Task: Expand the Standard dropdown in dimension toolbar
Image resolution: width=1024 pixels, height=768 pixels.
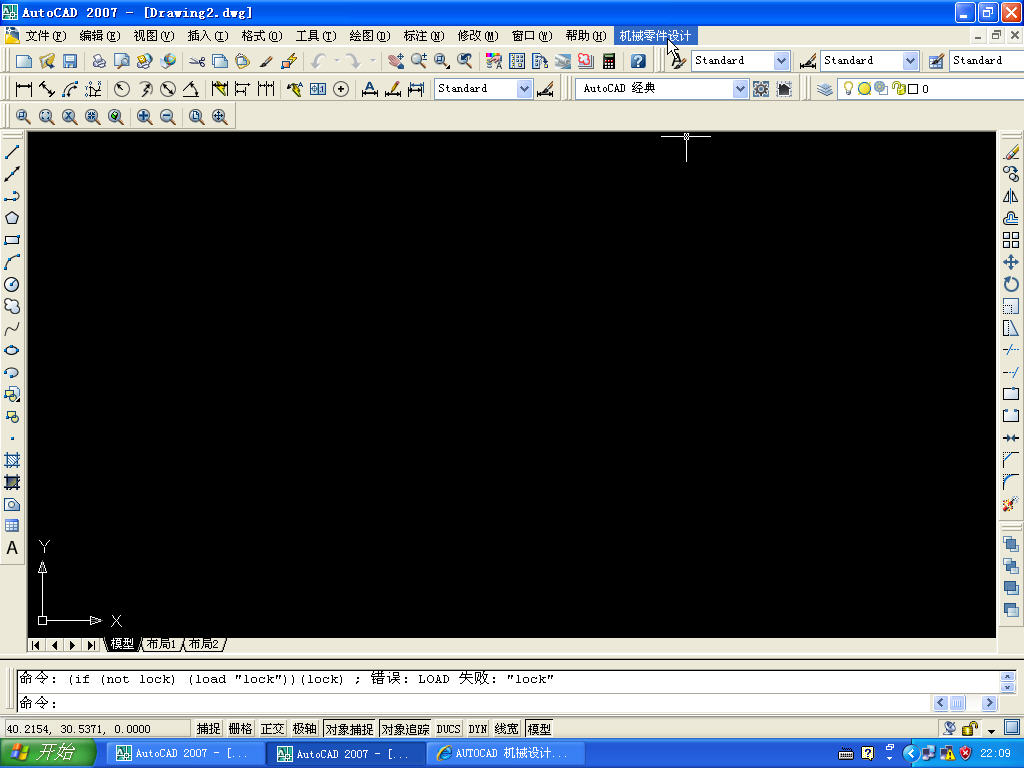Action: [524, 89]
